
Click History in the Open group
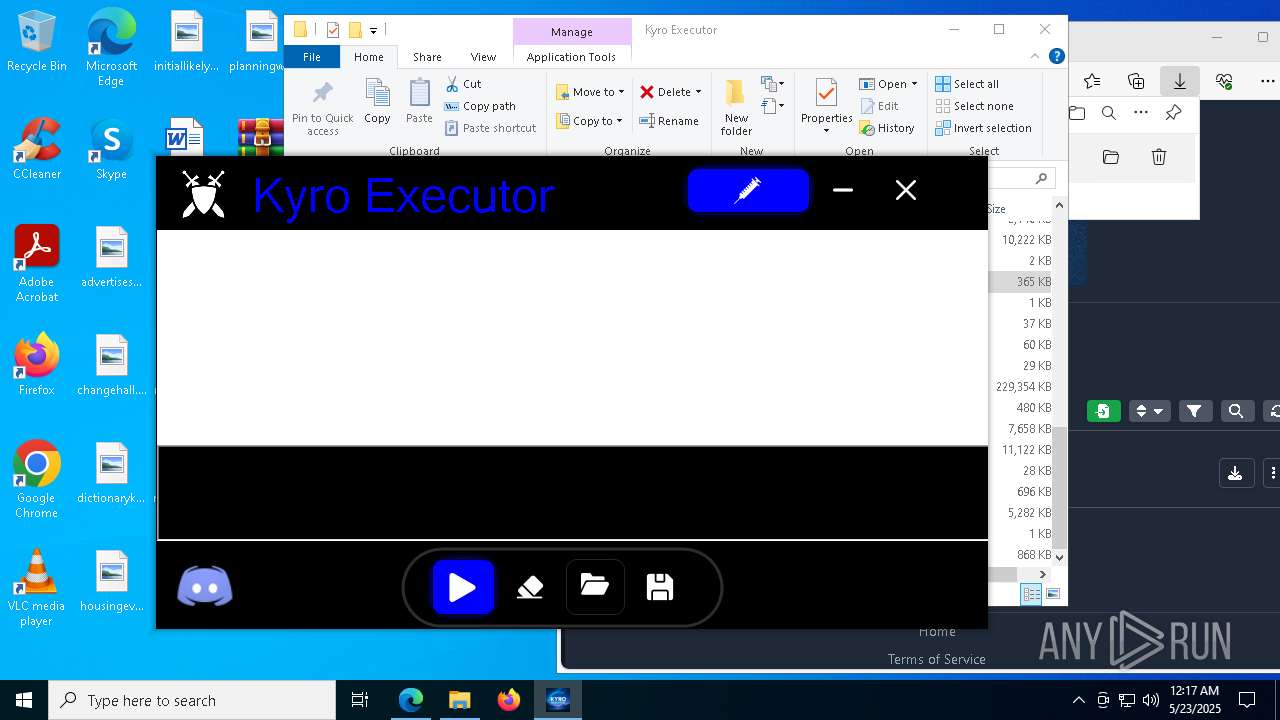coord(887,128)
